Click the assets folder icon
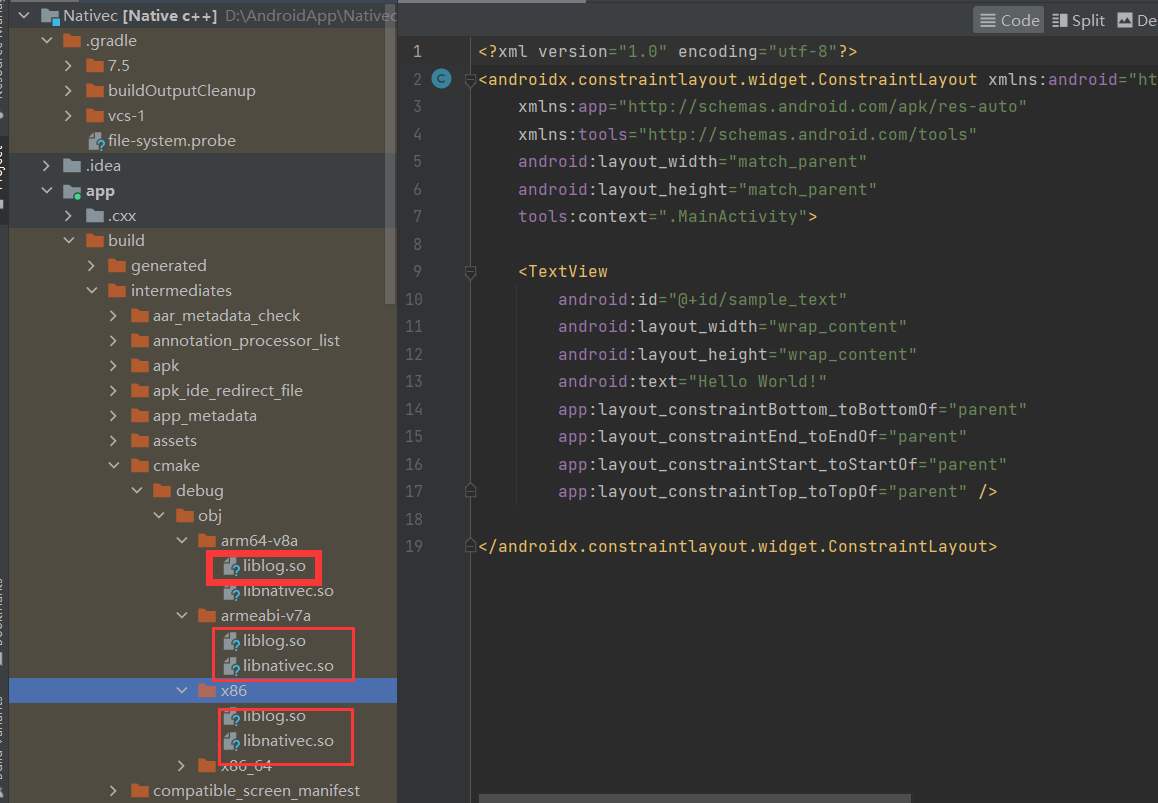 [140, 441]
